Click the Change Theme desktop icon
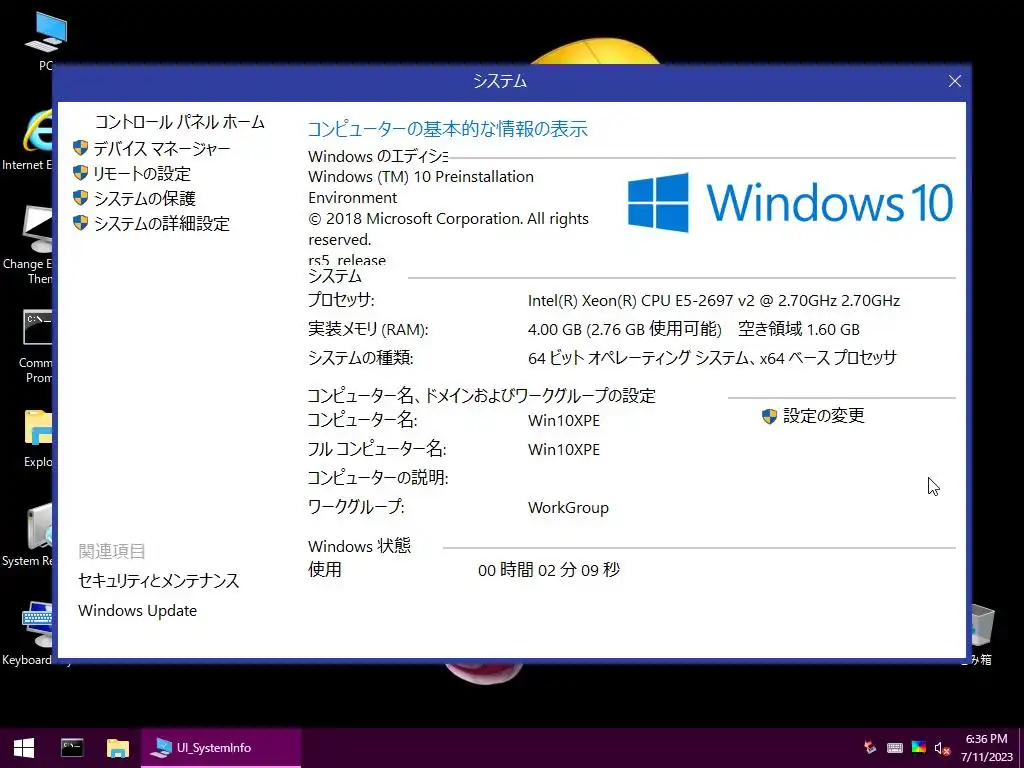 27,245
